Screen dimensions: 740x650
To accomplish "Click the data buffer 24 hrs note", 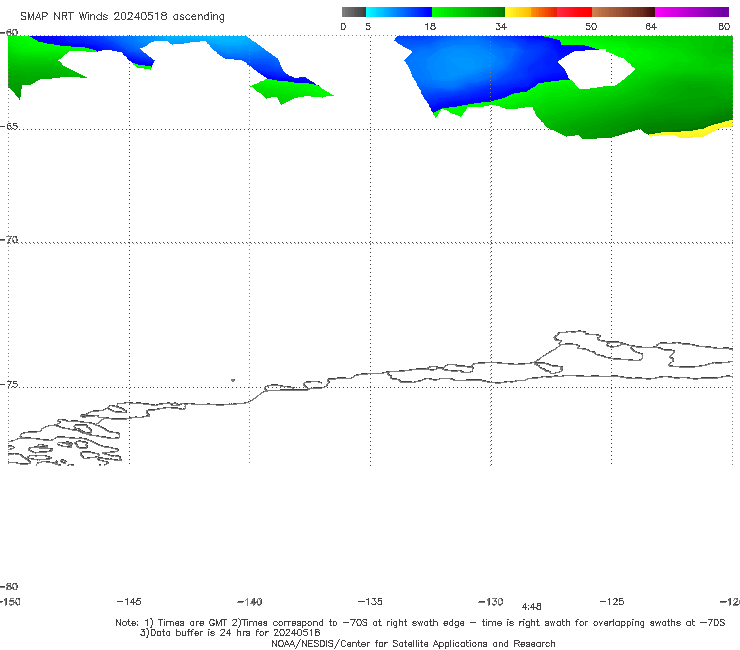I will tap(230, 633).
